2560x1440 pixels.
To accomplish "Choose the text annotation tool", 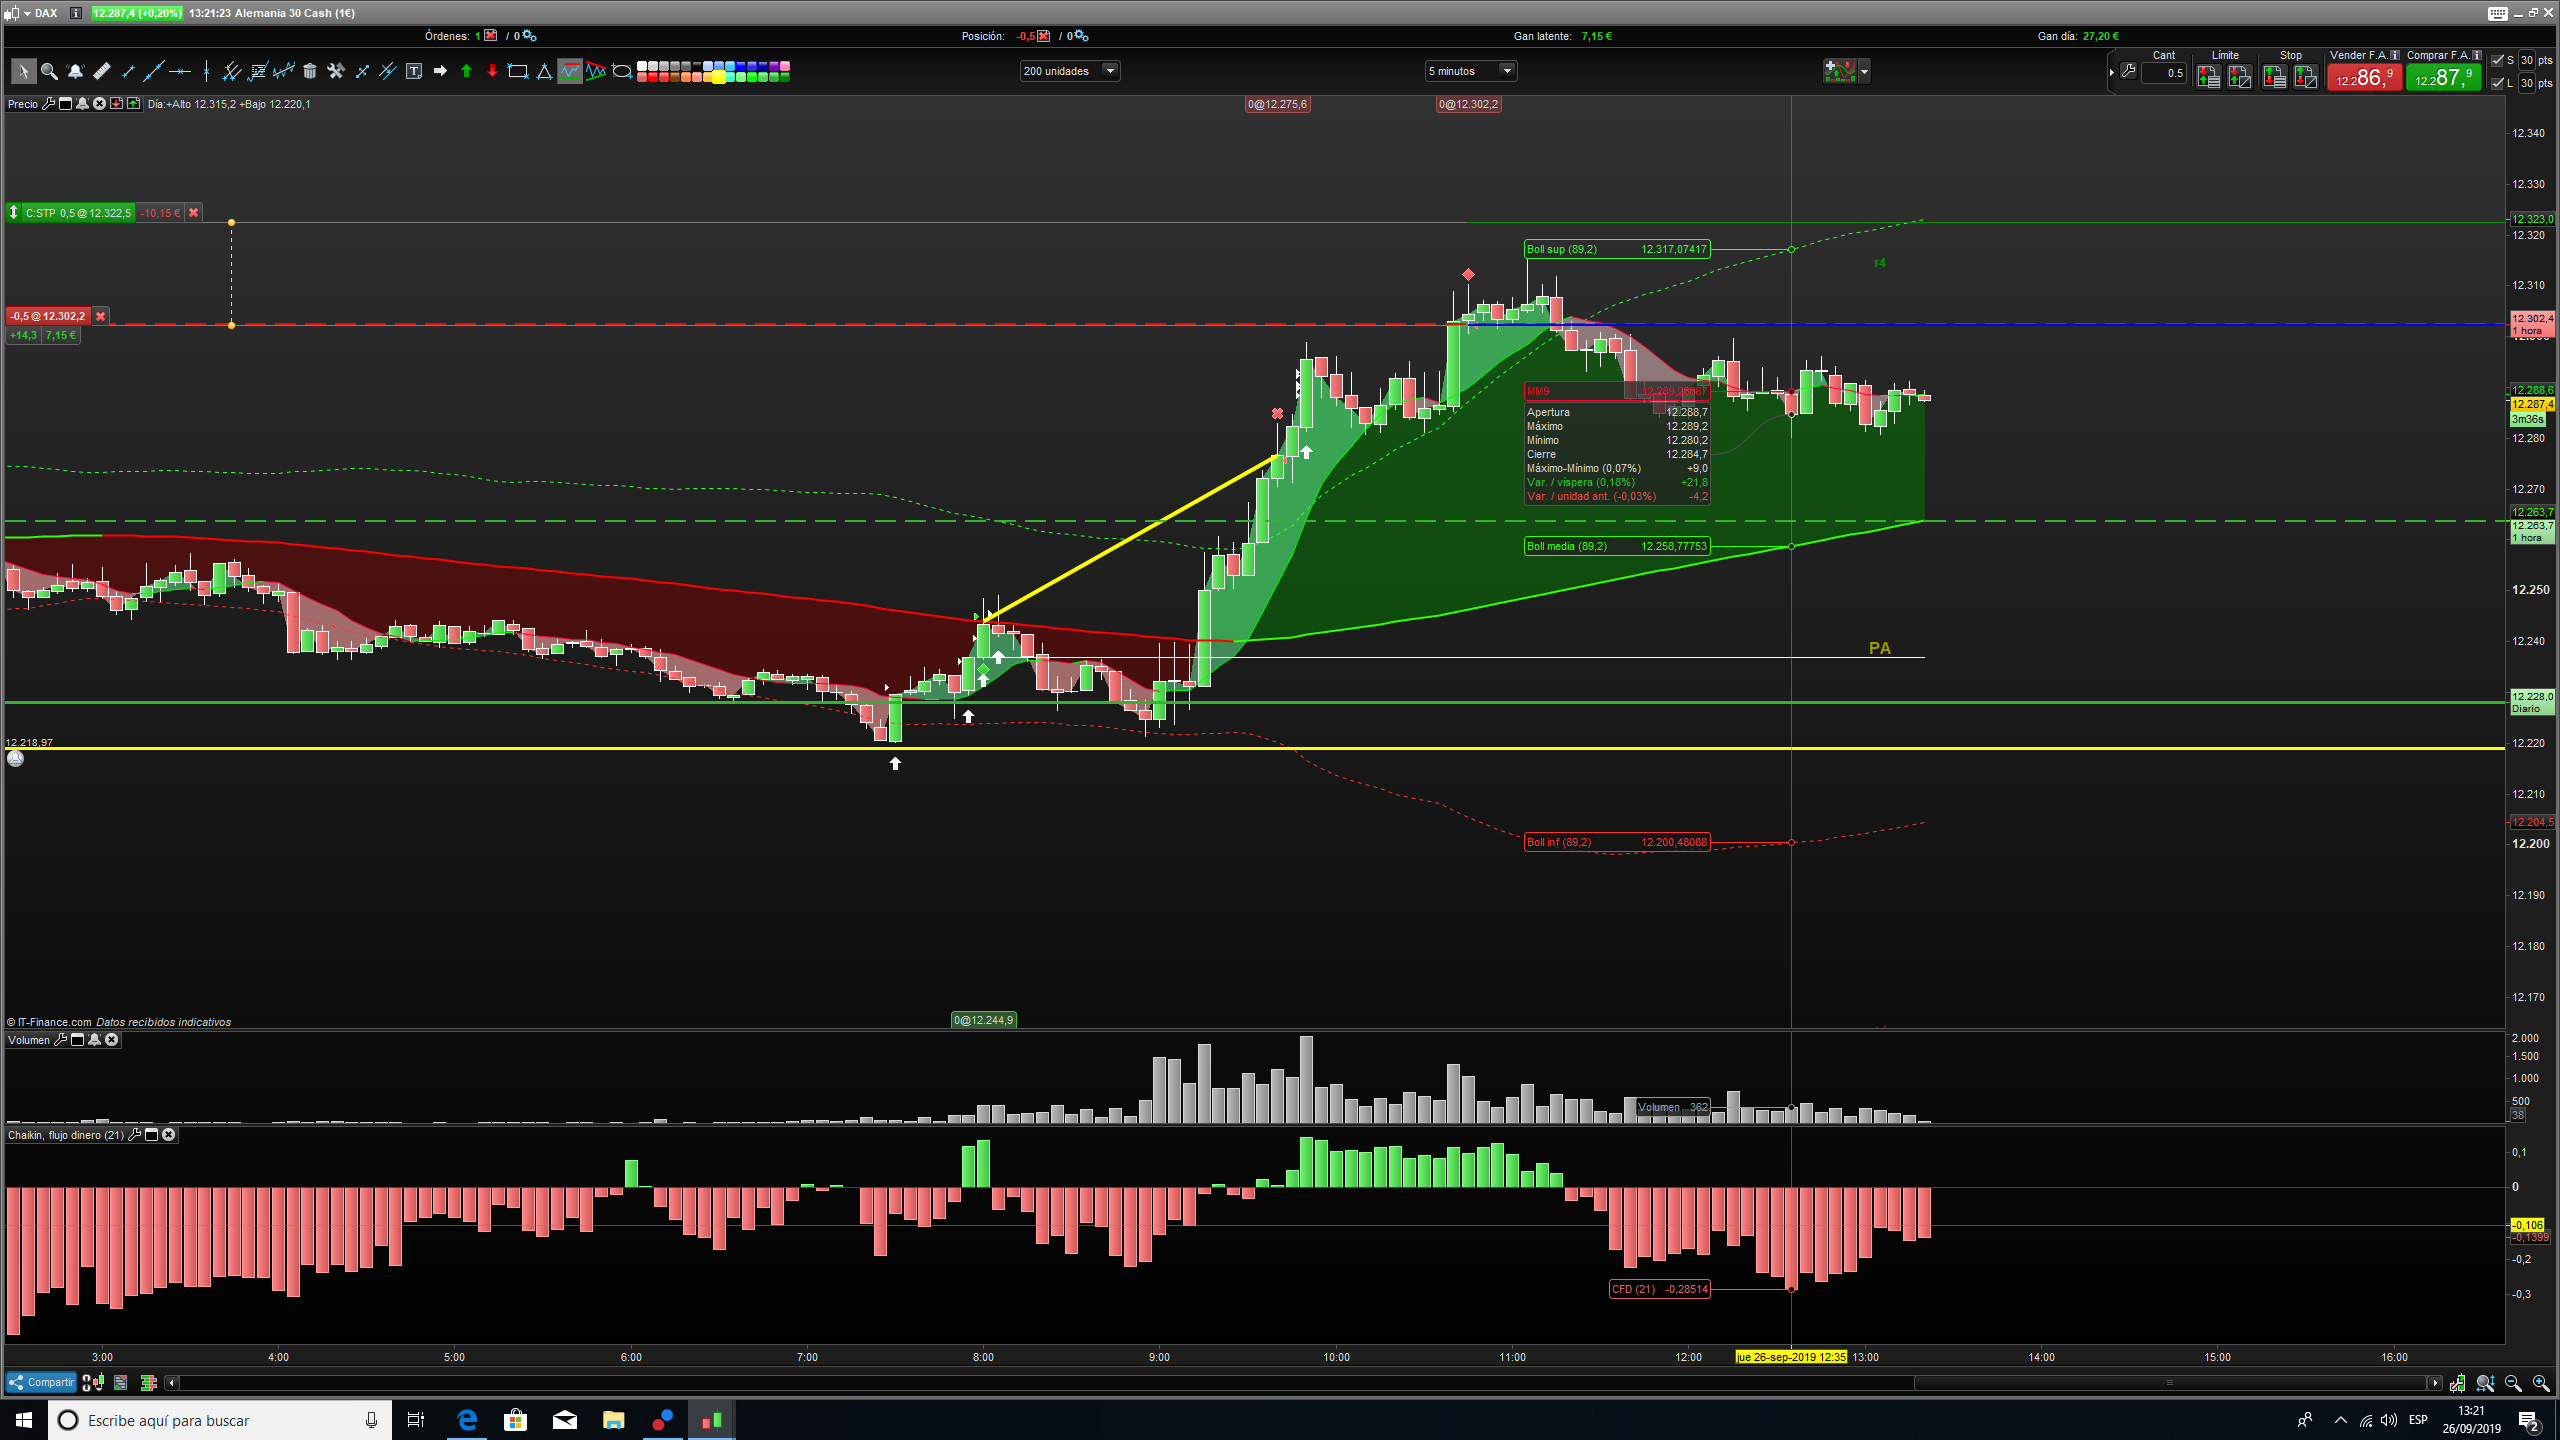I will pos(414,71).
